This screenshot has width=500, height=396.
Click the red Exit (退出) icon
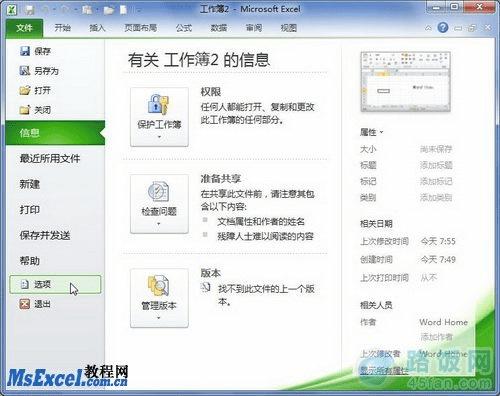[x=25, y=304]
